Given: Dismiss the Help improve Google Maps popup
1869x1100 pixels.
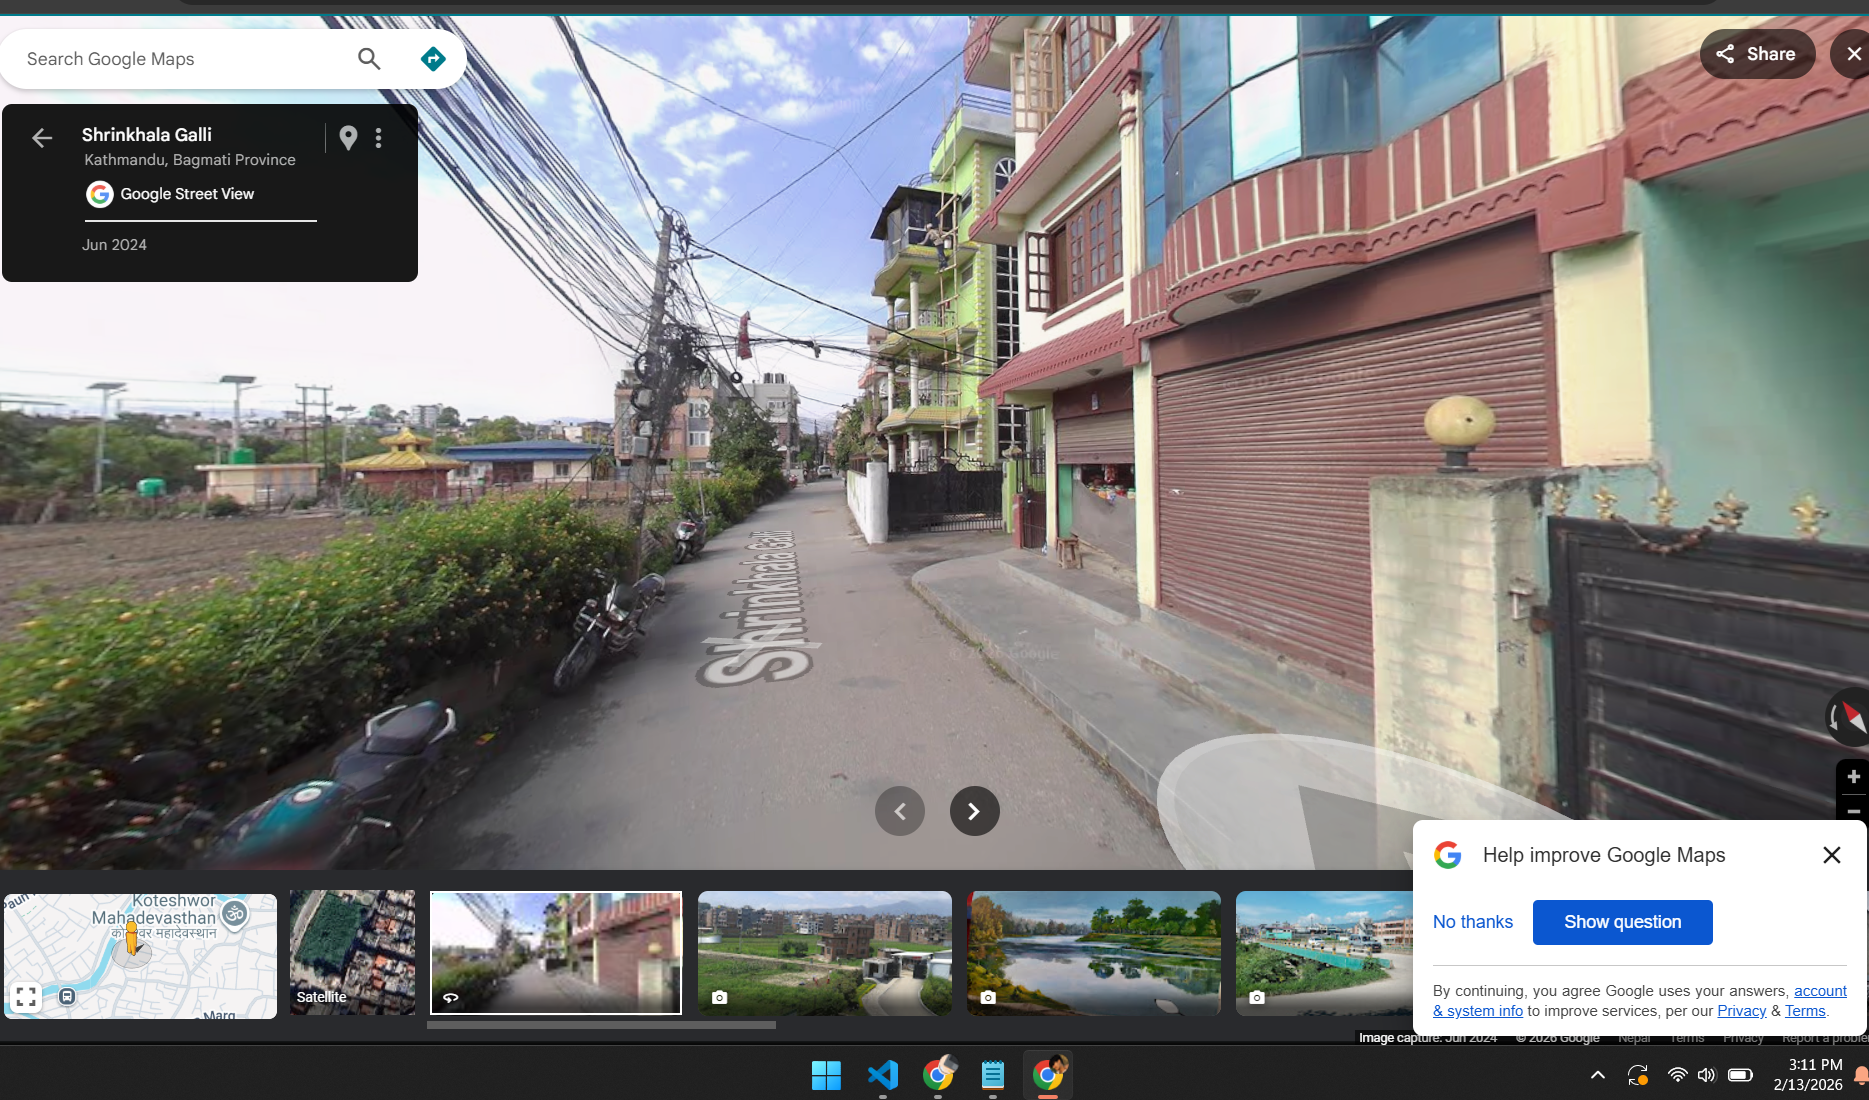Looking at the screenshot, I should coord(1831,855).
